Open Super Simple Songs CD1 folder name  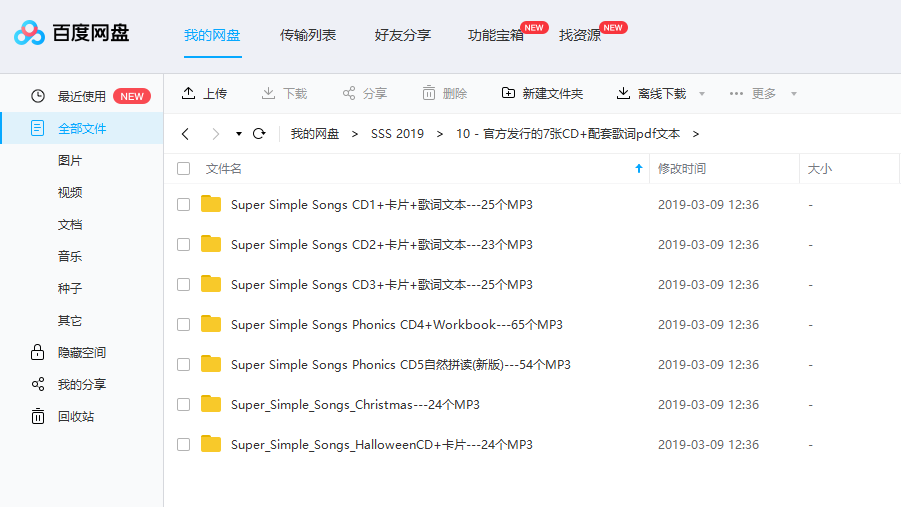pos(382,205)
